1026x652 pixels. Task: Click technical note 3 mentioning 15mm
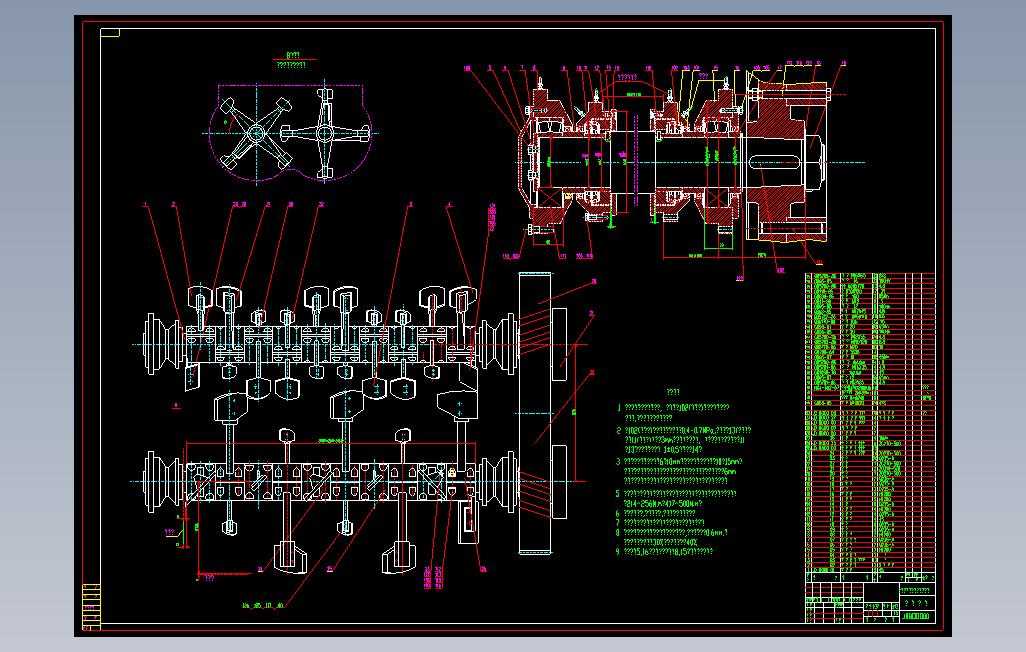click(x=679, y=471)
